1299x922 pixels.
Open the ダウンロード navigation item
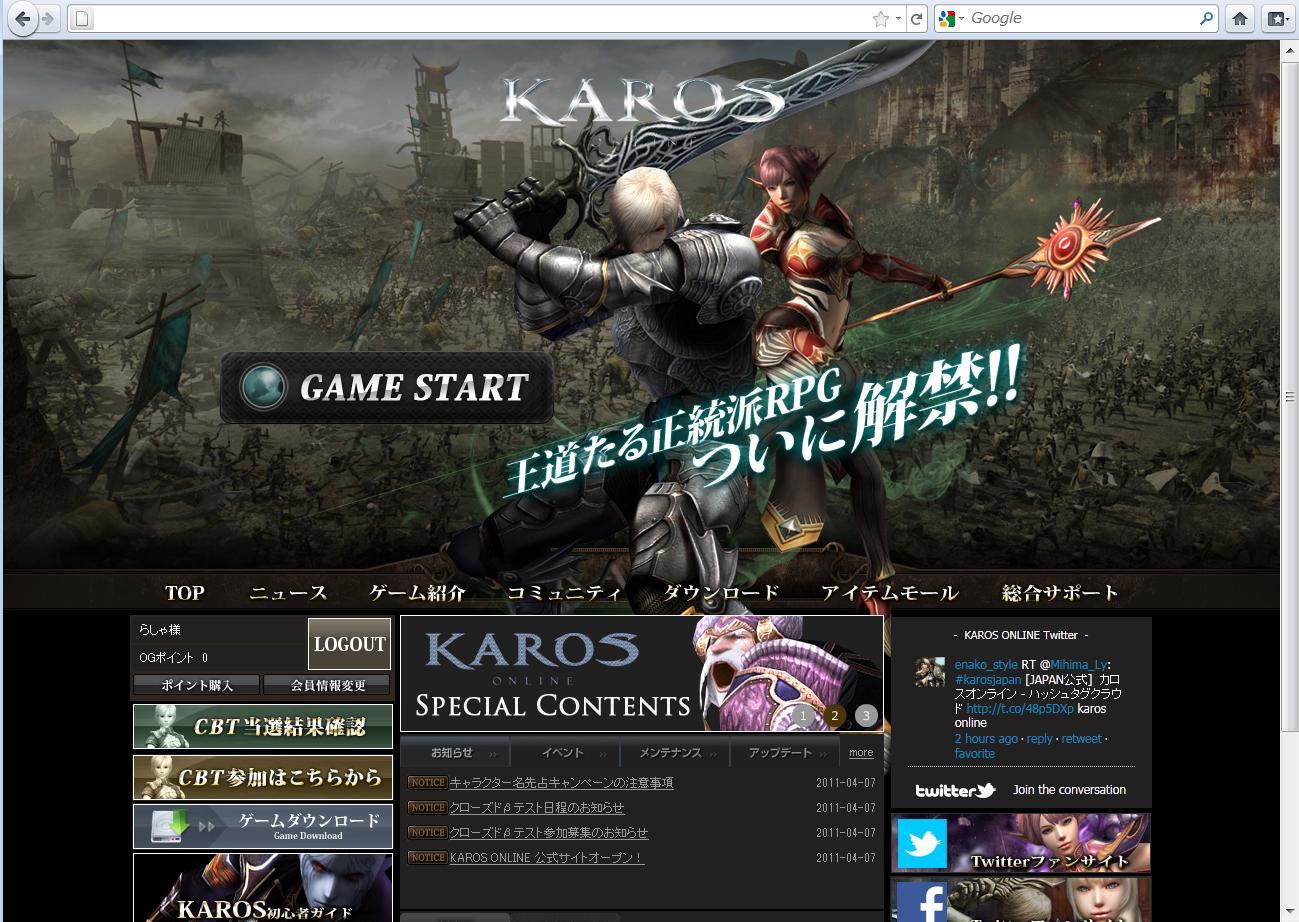721,592
